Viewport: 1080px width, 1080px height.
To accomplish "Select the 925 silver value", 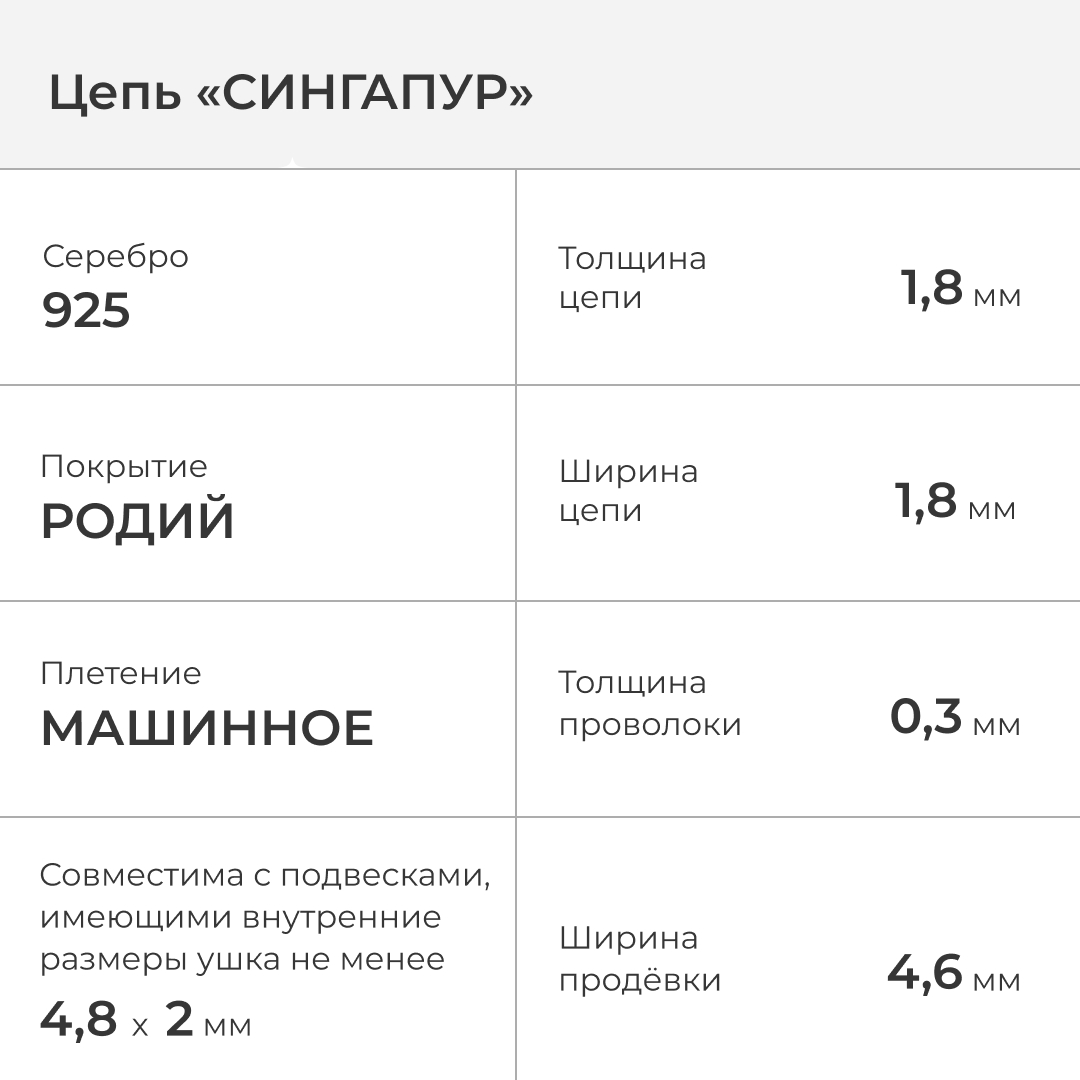I will click(x=86, y=311).
